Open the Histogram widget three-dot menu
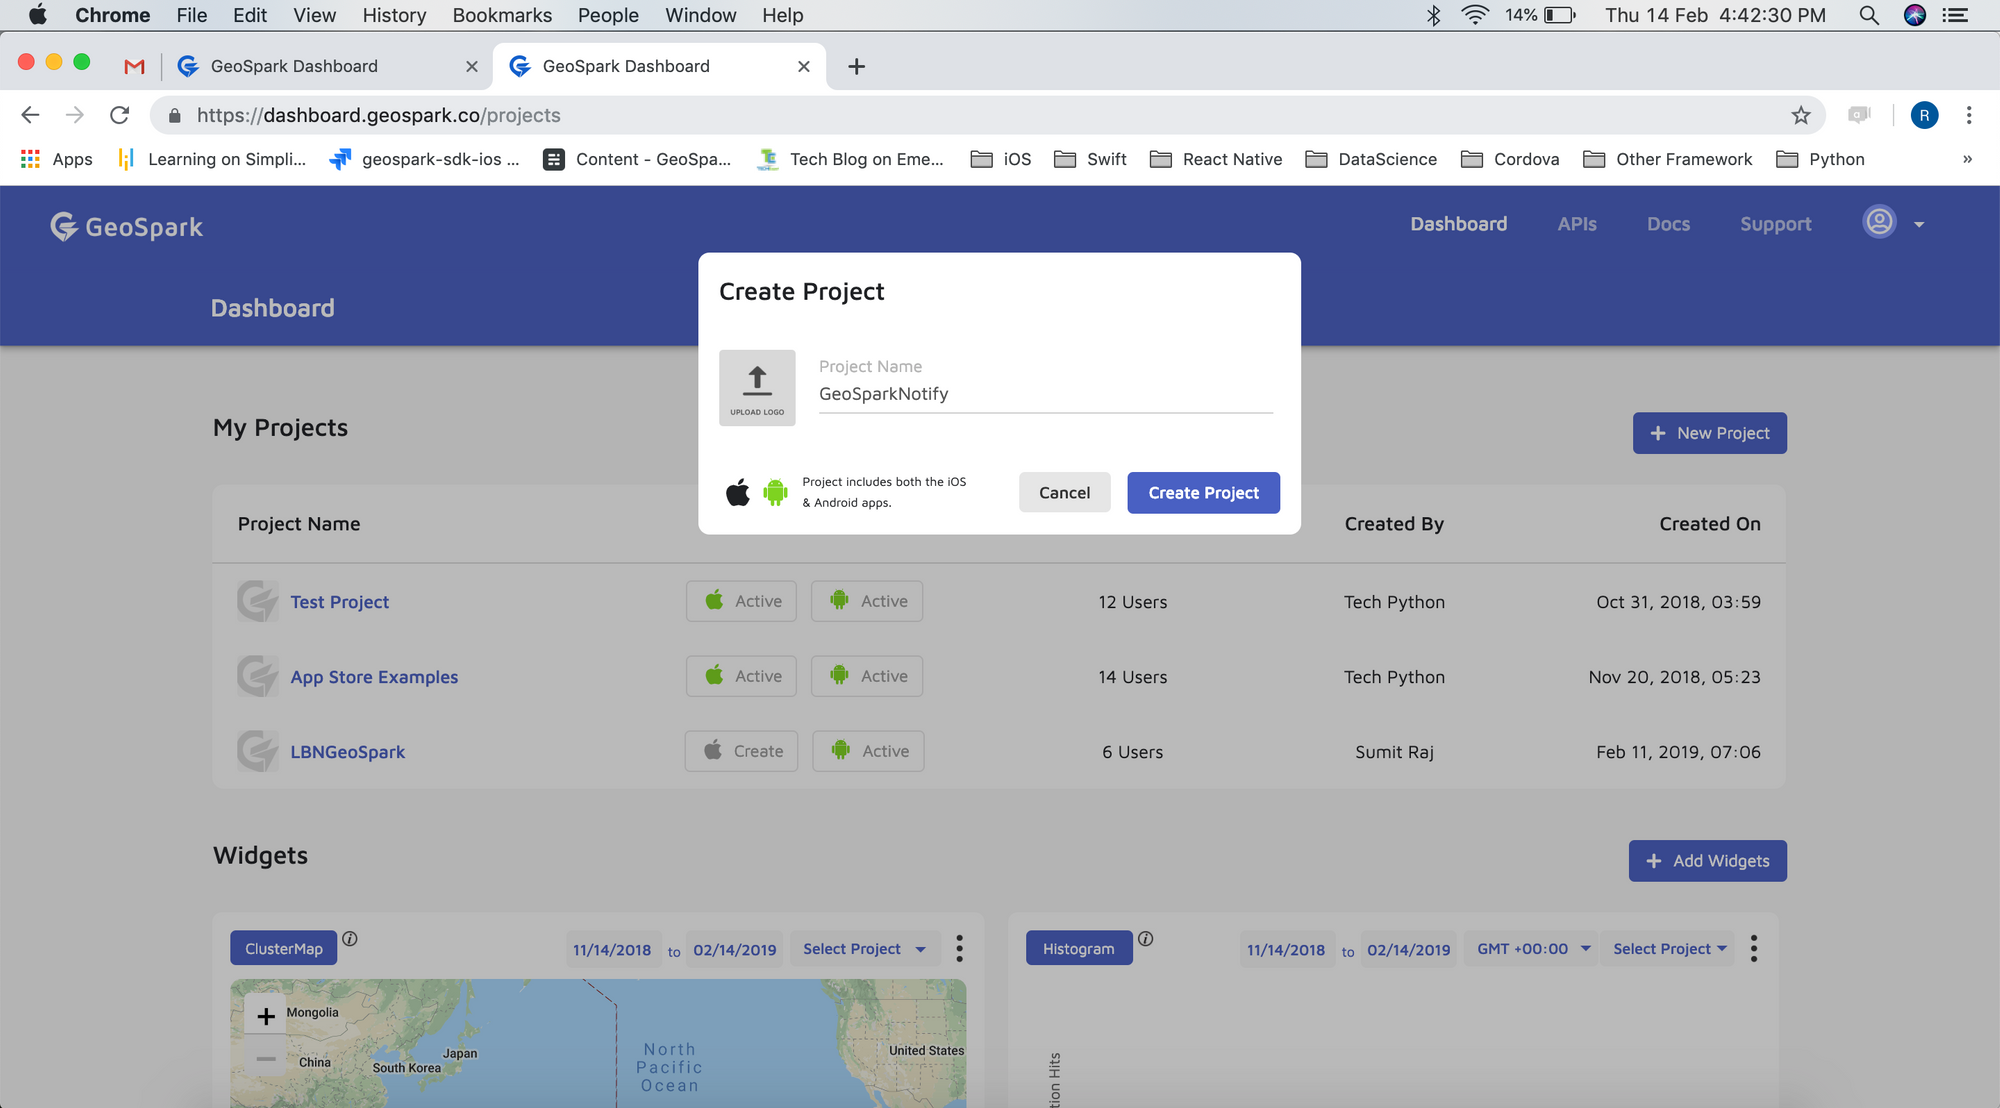2000x1108 pixels. pos(1753,949)
